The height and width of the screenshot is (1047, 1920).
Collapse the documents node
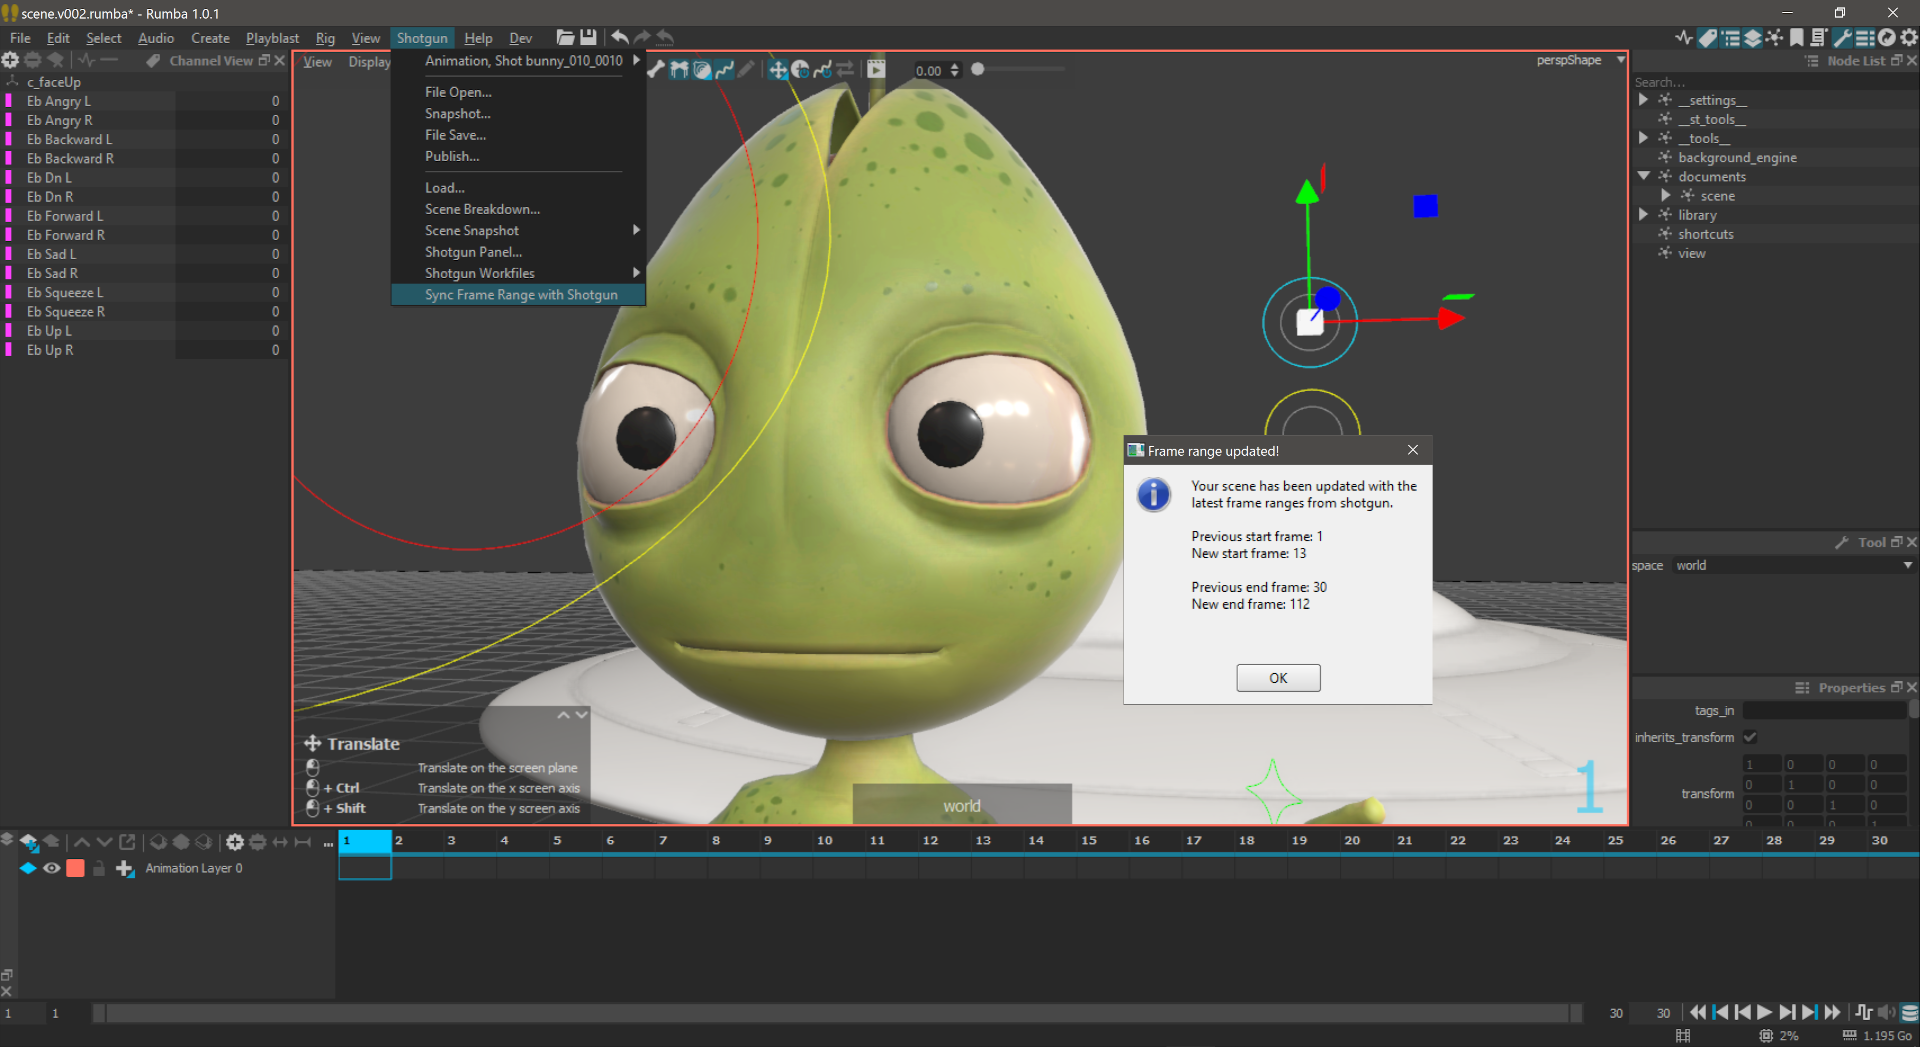coord(1644,176)
